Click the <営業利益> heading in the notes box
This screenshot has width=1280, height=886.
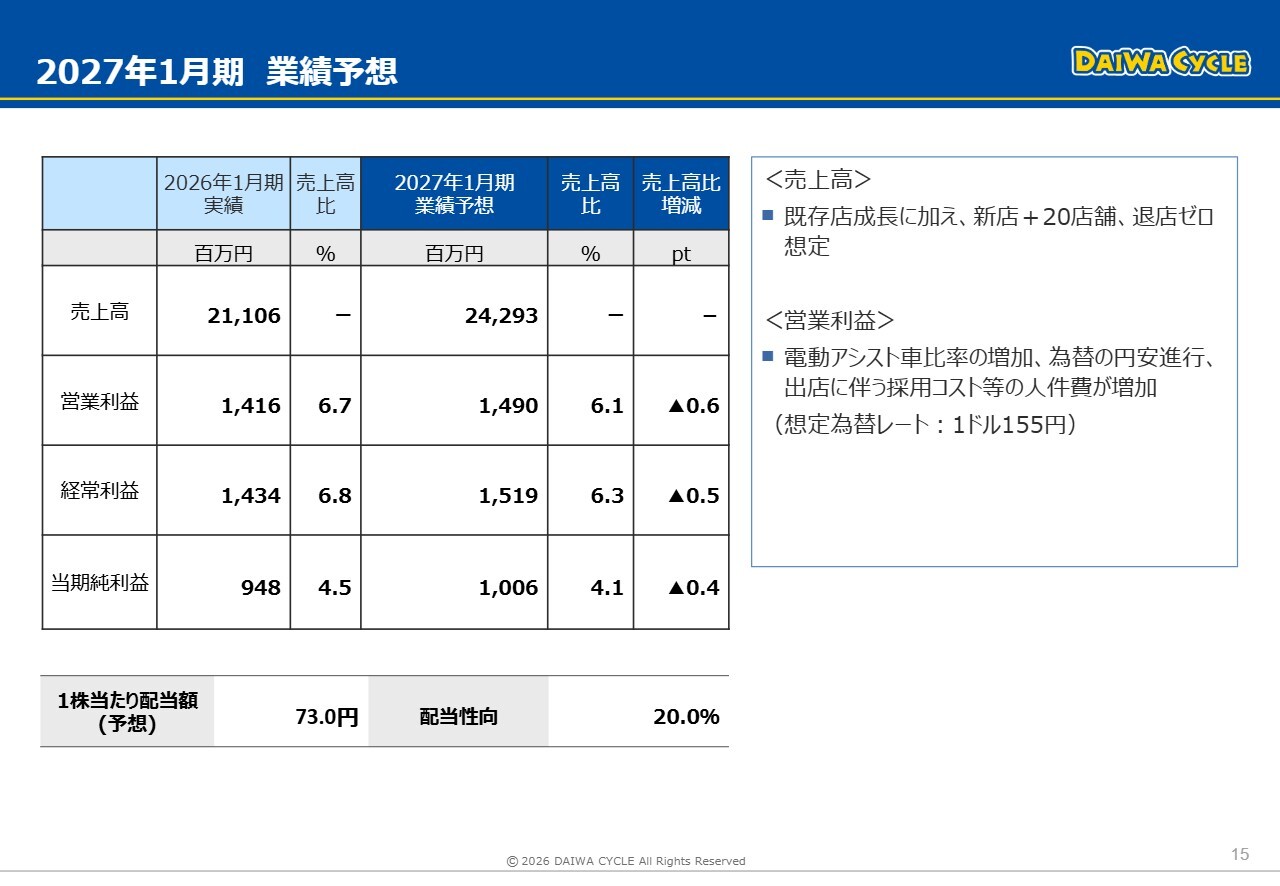coord(829,320)
